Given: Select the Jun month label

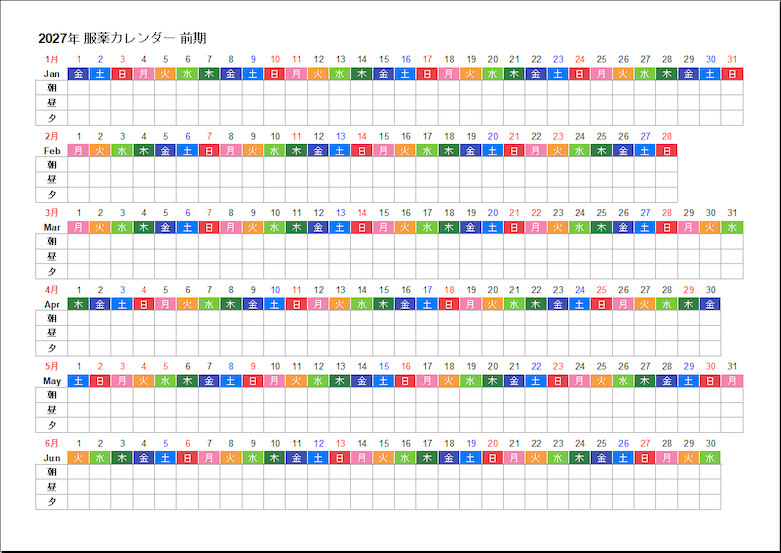Looking at the screenshot, I should click(52, 458).
